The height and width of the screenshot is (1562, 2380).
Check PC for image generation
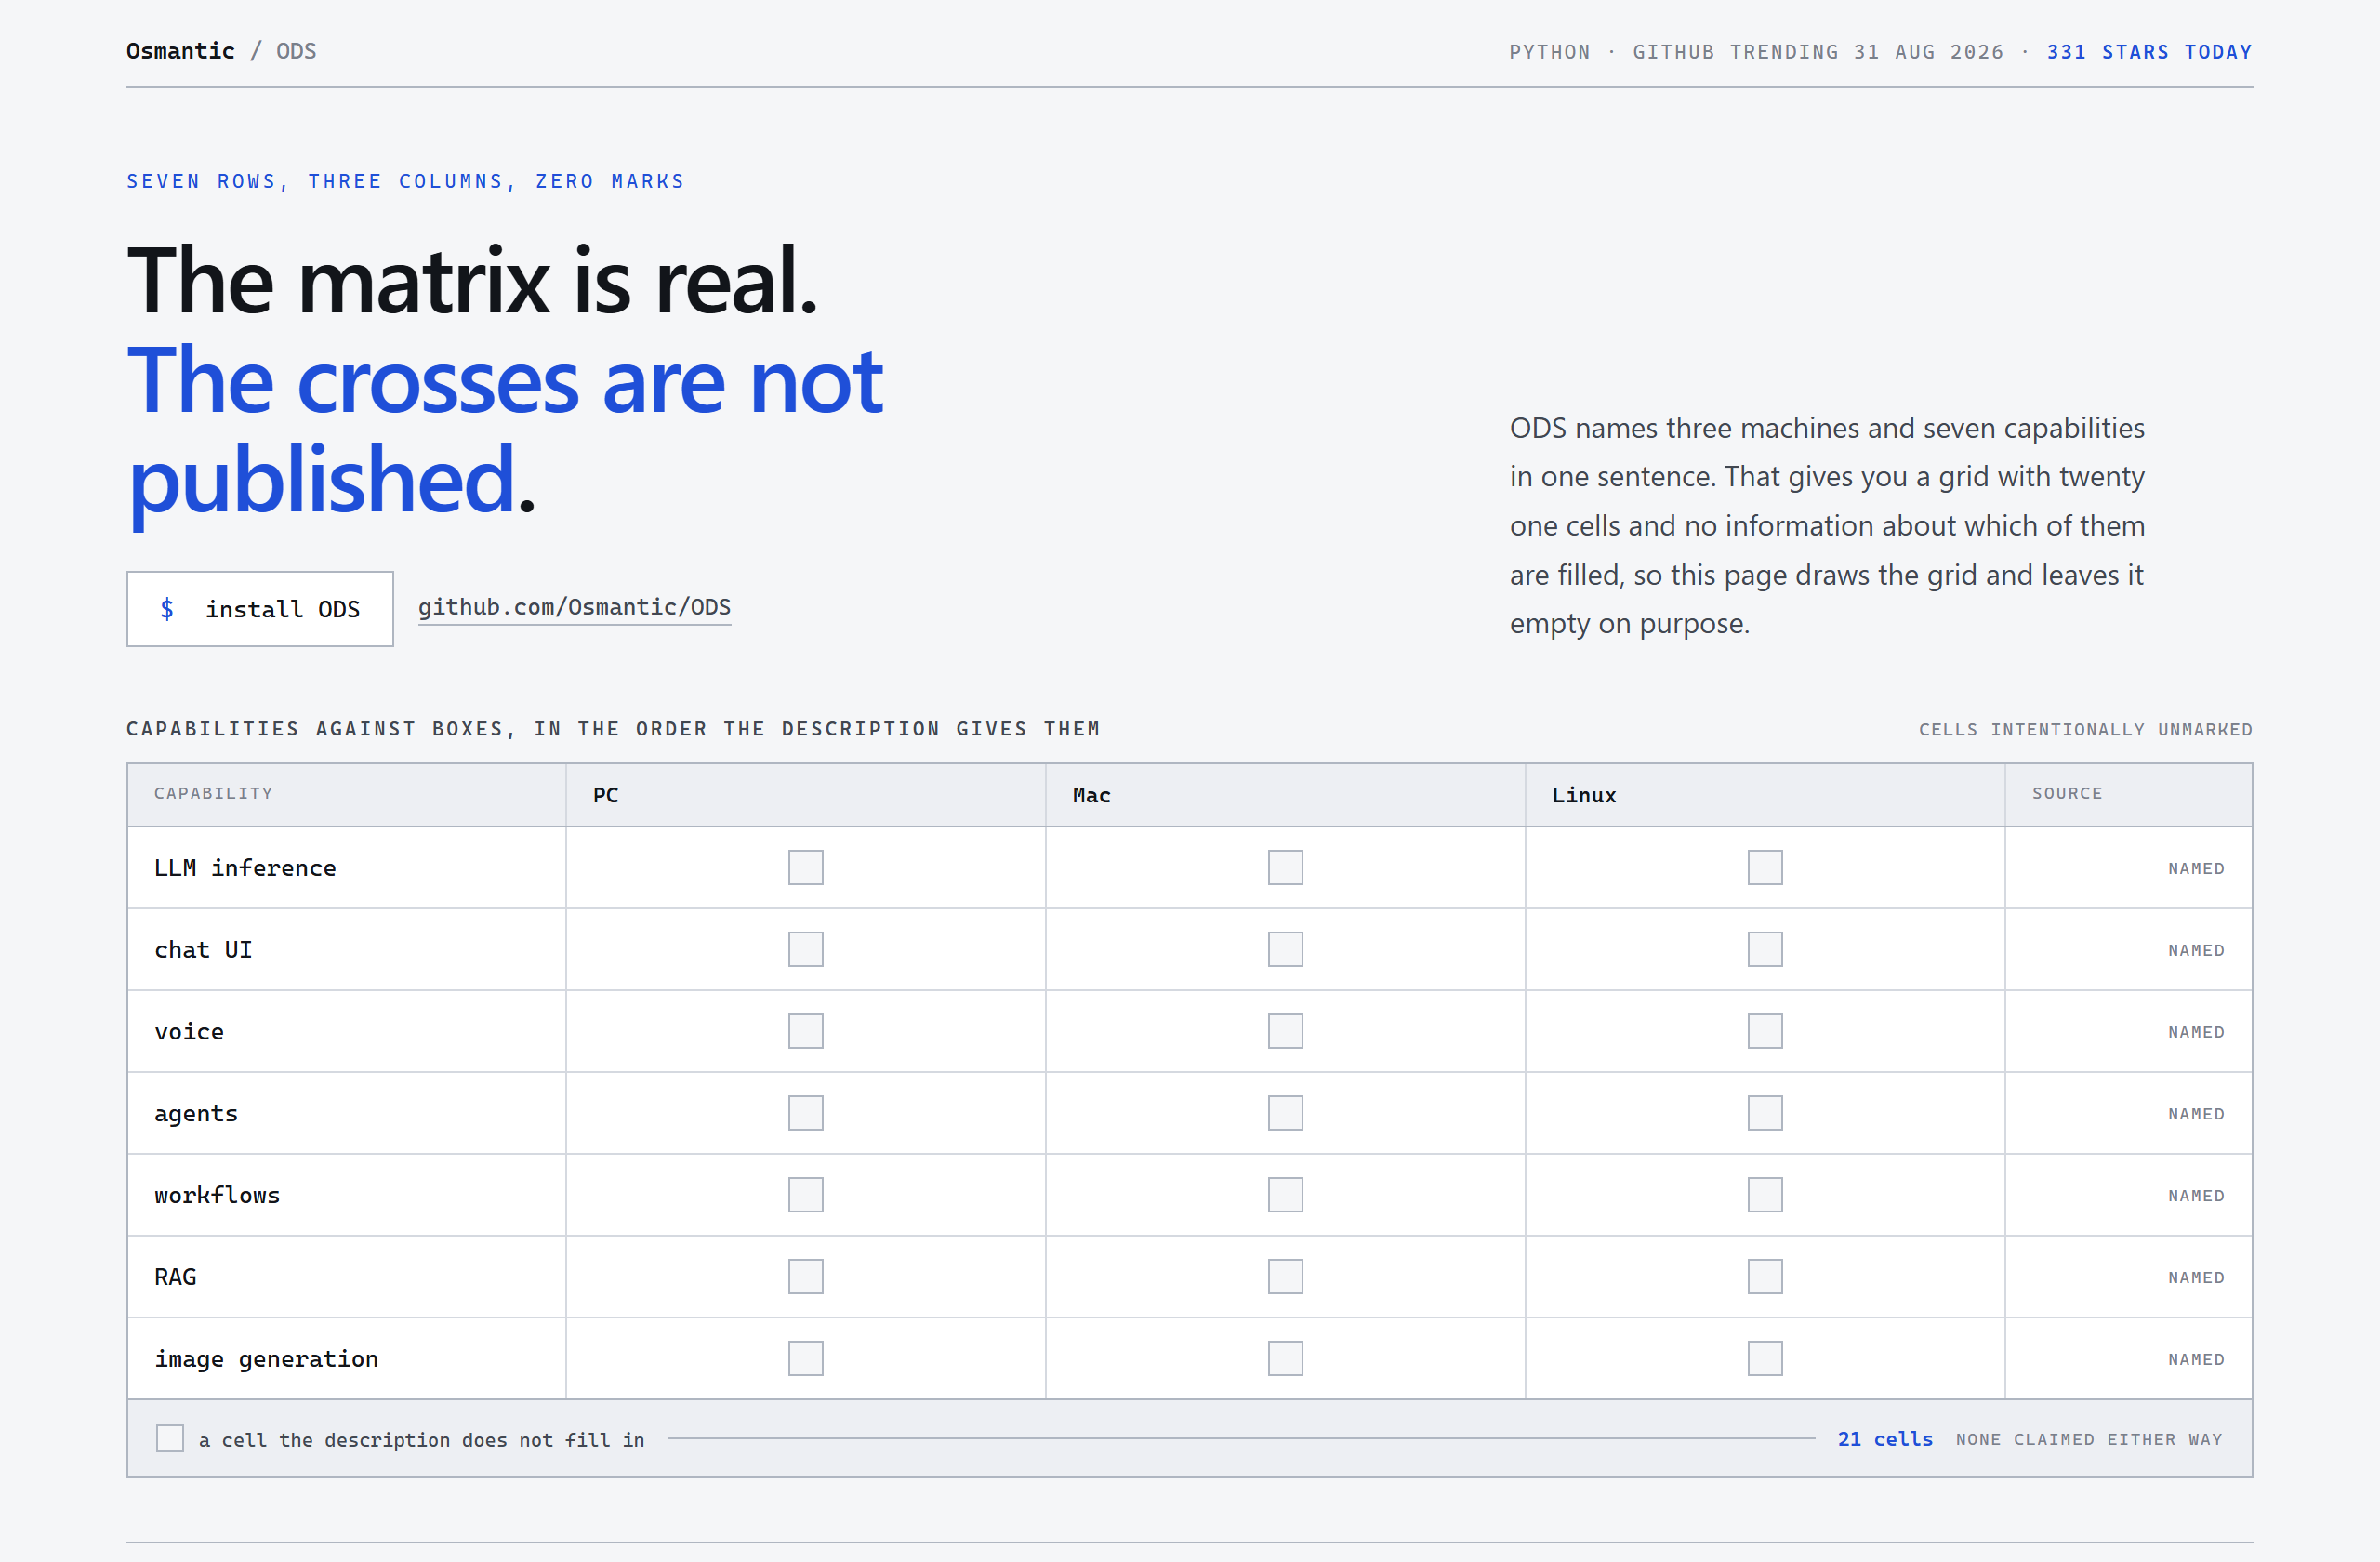click(805, 1359)
